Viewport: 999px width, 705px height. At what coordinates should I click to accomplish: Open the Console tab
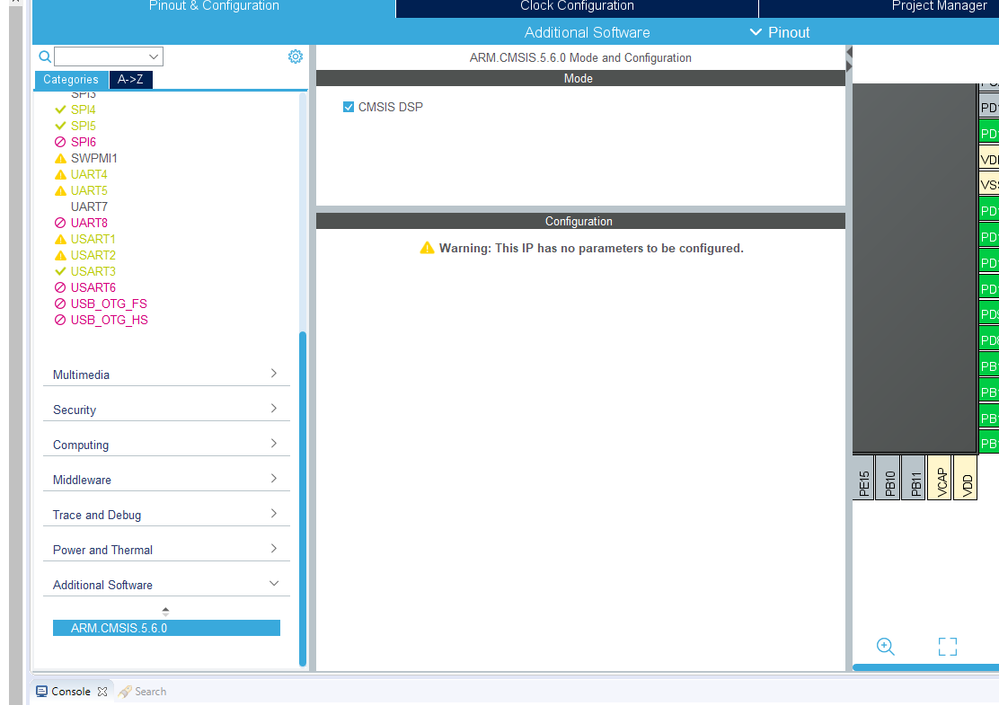point(71,691)
